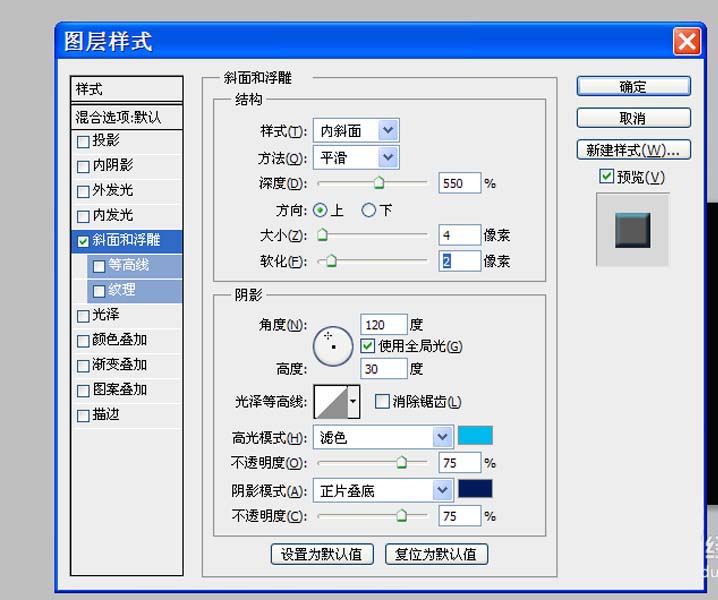Click the 软化 soften slider handle

(331, 261)
